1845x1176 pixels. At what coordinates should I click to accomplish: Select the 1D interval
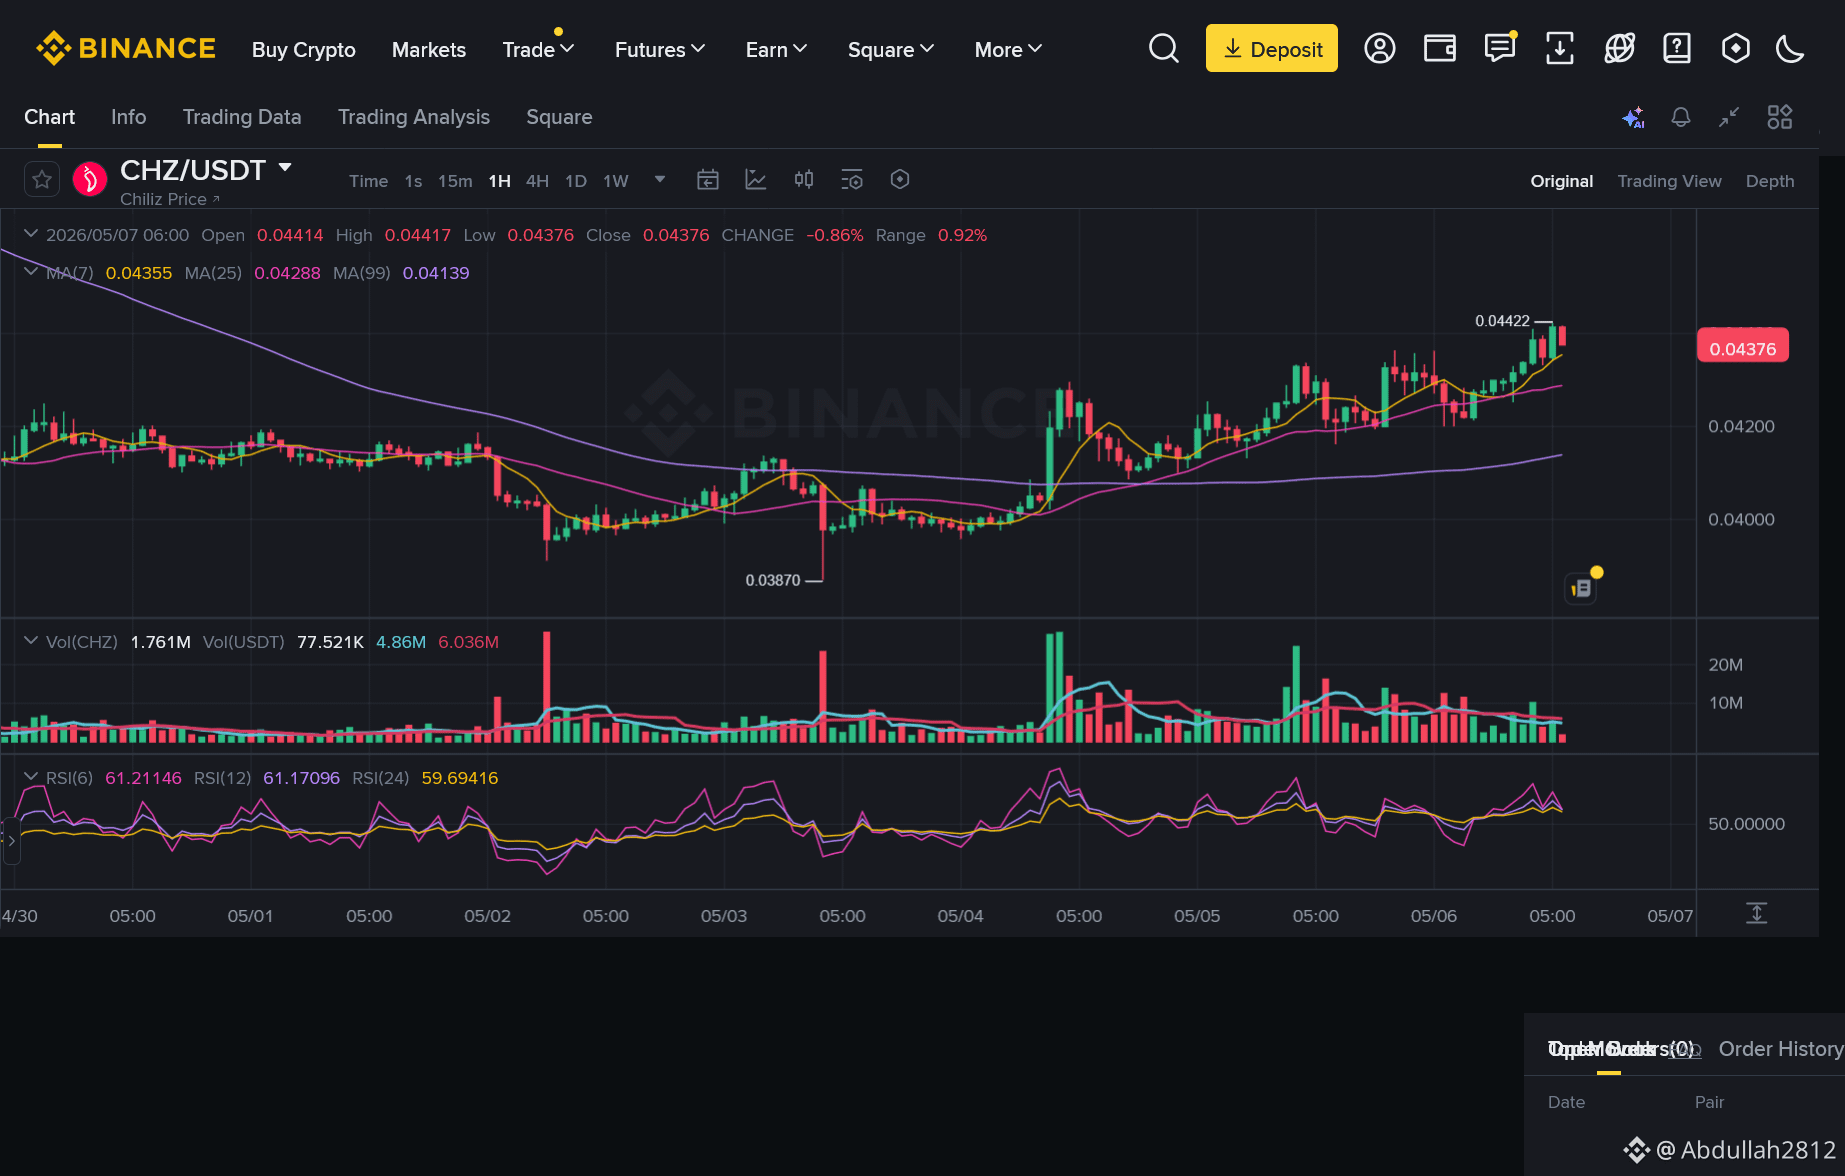point(576,181)
